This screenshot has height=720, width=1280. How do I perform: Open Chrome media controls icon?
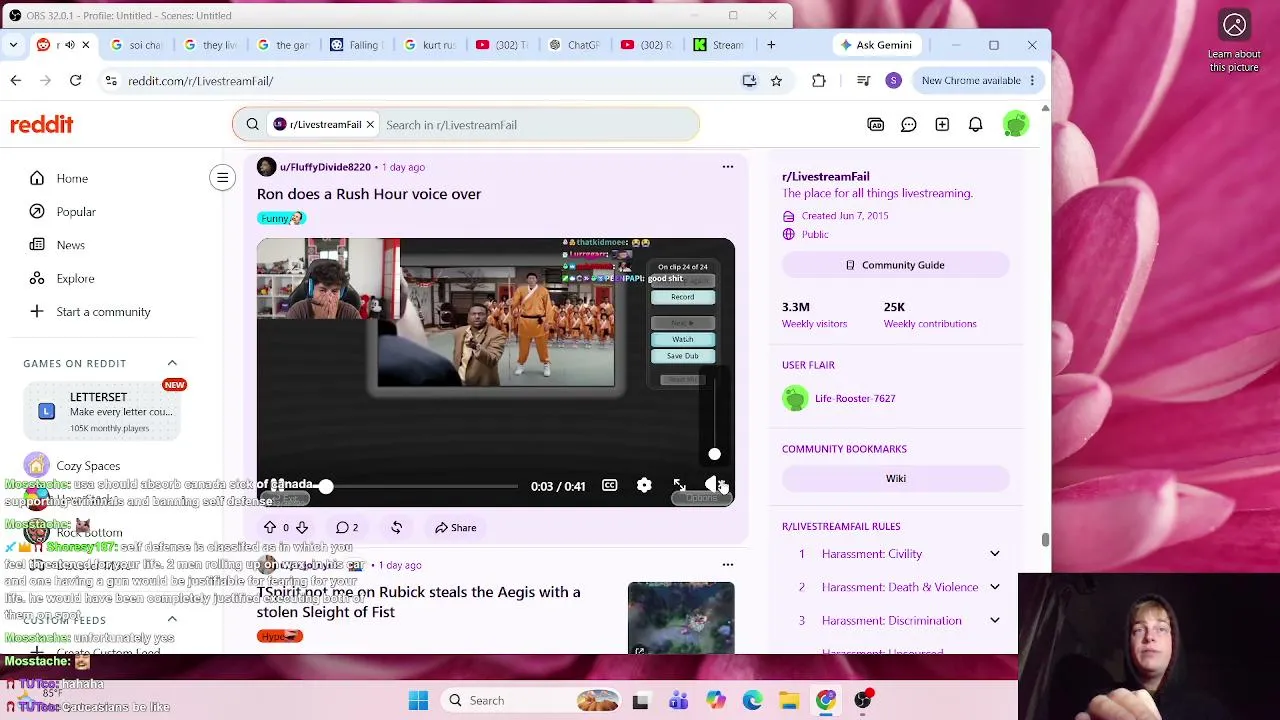pos(863,81)
